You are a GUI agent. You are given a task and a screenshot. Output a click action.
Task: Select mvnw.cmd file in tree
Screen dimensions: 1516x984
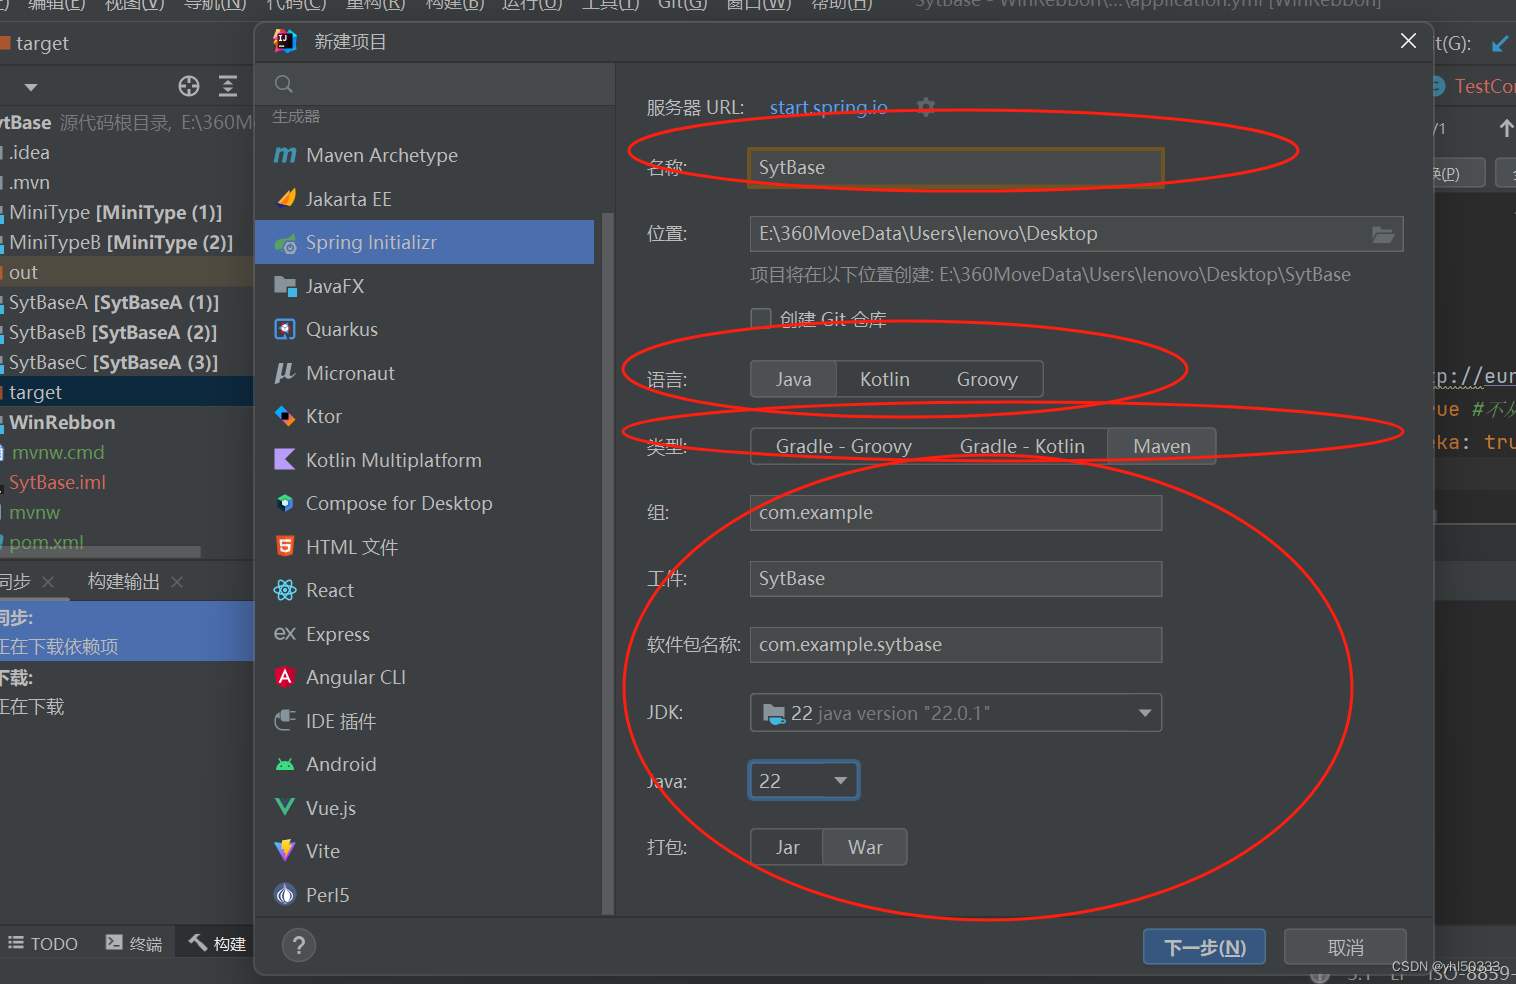58,452
